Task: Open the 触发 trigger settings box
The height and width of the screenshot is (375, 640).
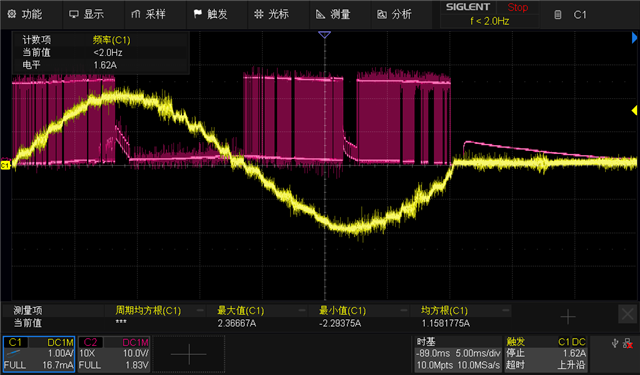Action: tap(546, 353)
